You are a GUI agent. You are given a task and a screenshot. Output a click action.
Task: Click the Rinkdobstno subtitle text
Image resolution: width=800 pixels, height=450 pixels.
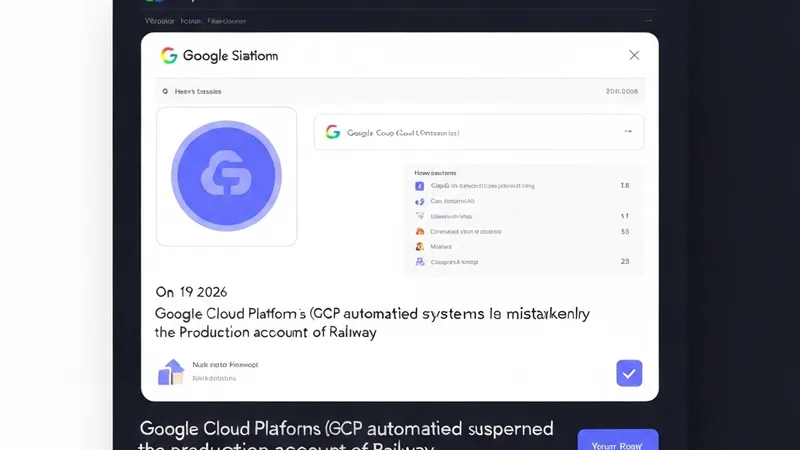click(214, 378)
